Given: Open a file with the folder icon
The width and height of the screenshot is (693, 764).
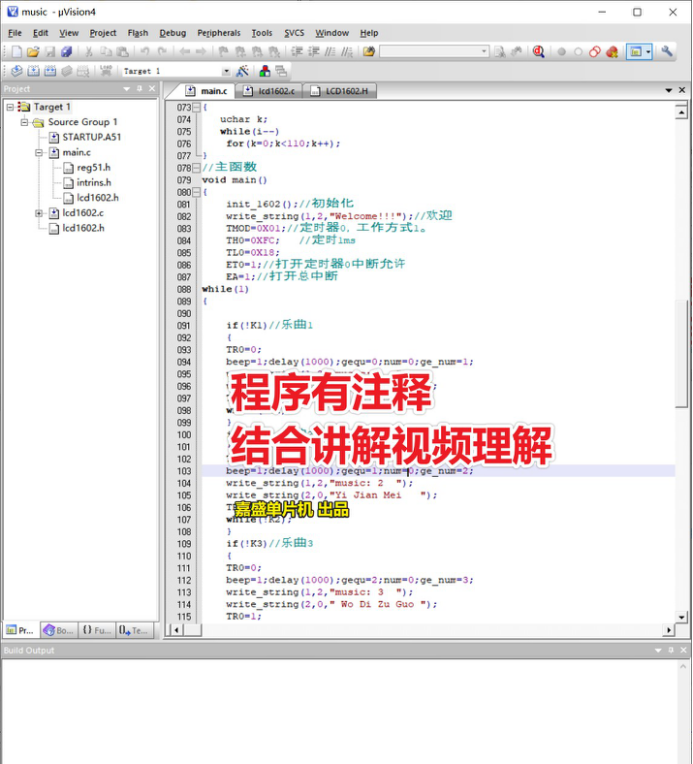Looking at the screenshot, I should tap(33, 52).
